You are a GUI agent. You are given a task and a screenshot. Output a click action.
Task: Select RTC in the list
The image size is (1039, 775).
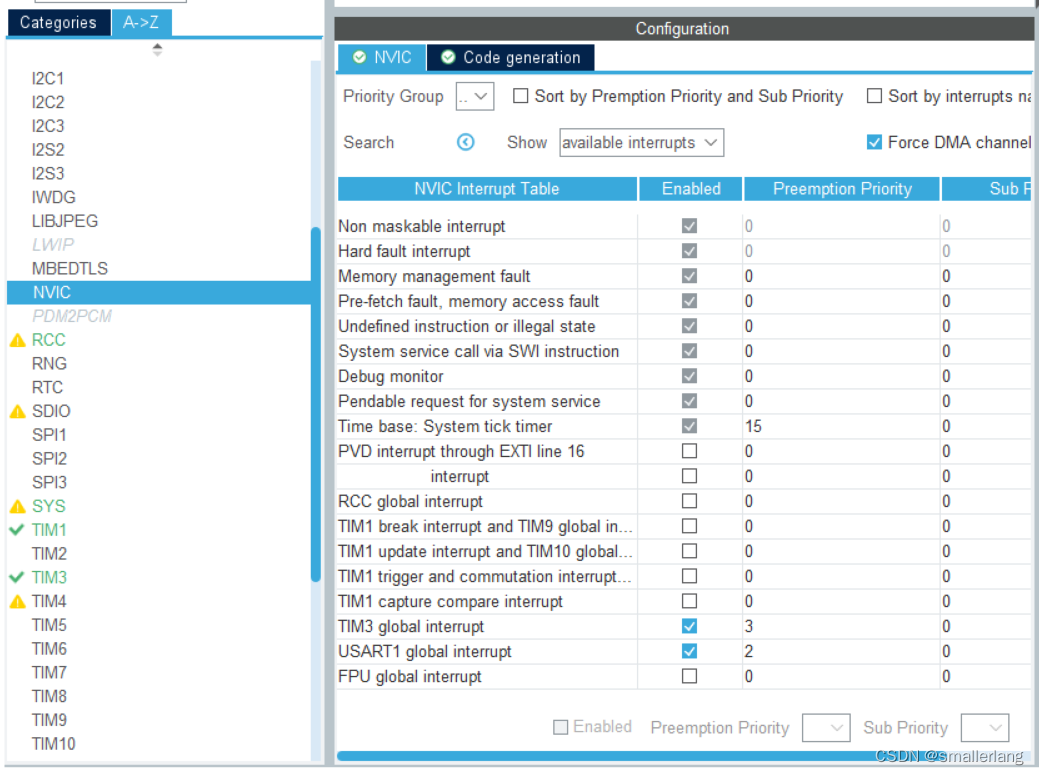[x=48, y=388]
